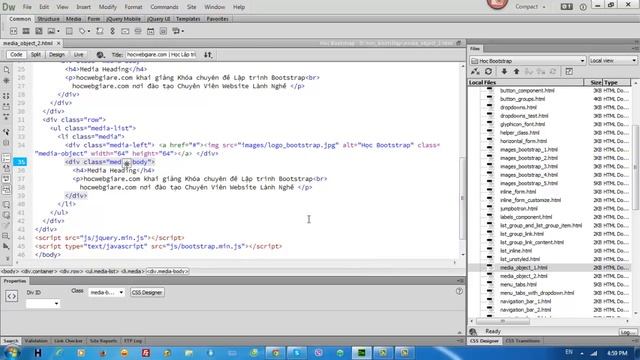Switch to the CSS Transitions tab
Viewport: 640px width, 360px height.
tap(522, 341)
